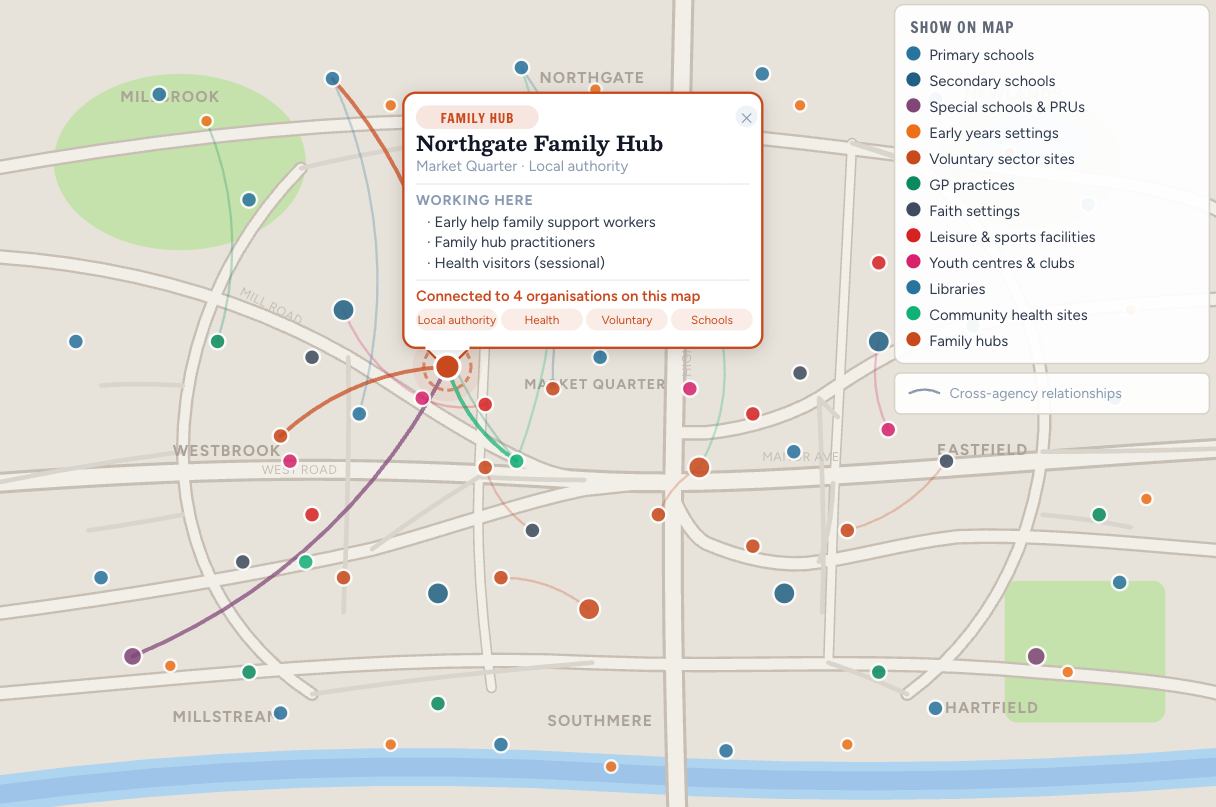Screen dimensions: 1216x807
Task: Select the Voluntary connection tag
Action: (627, 320)
